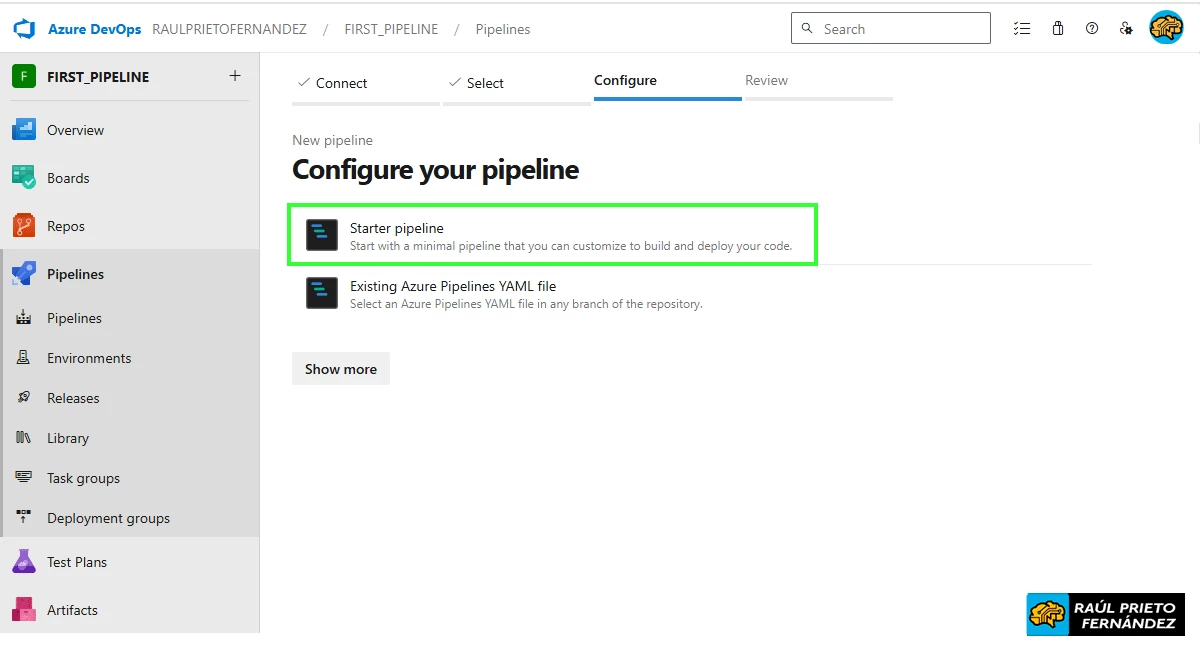Open the Releases section
Screen dimensions: 1200x650
[75, 397]
